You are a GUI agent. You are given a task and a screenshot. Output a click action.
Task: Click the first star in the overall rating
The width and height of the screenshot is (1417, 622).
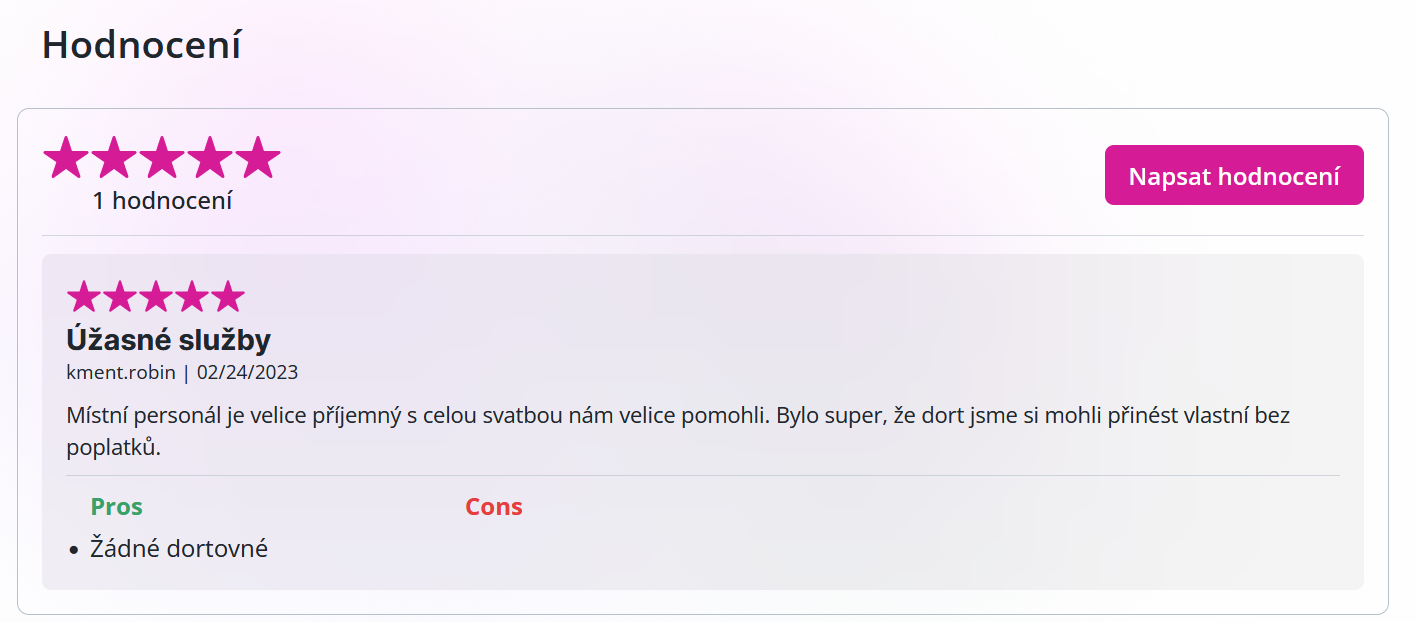tap(66, 158)
